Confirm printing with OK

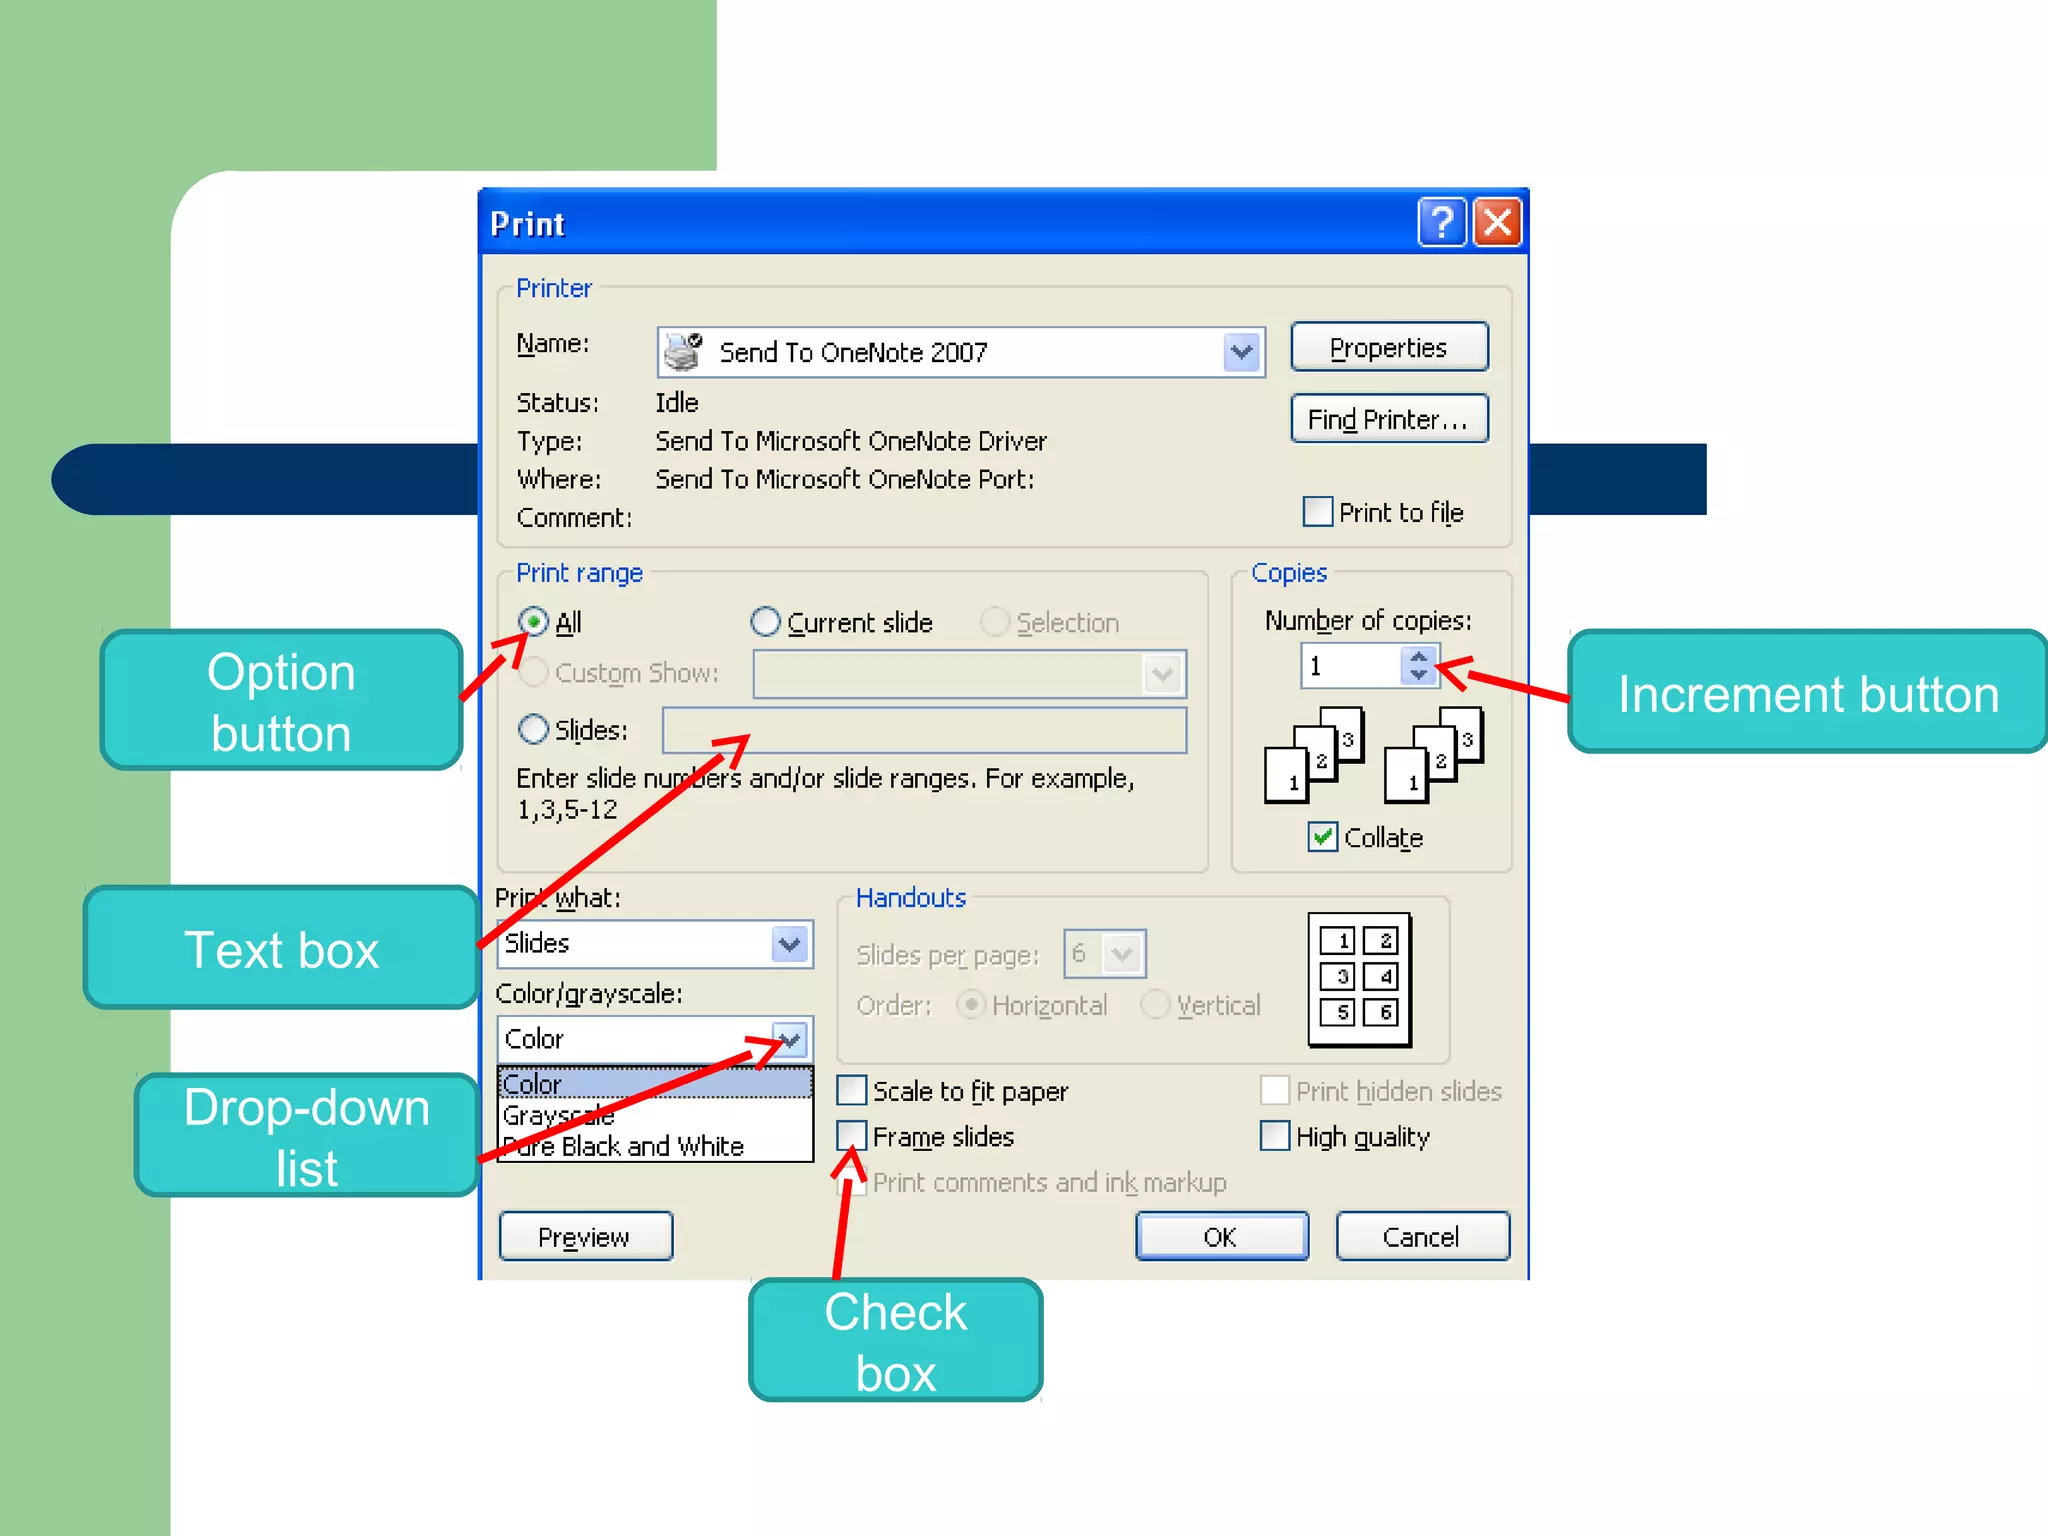[1222, 1237]
